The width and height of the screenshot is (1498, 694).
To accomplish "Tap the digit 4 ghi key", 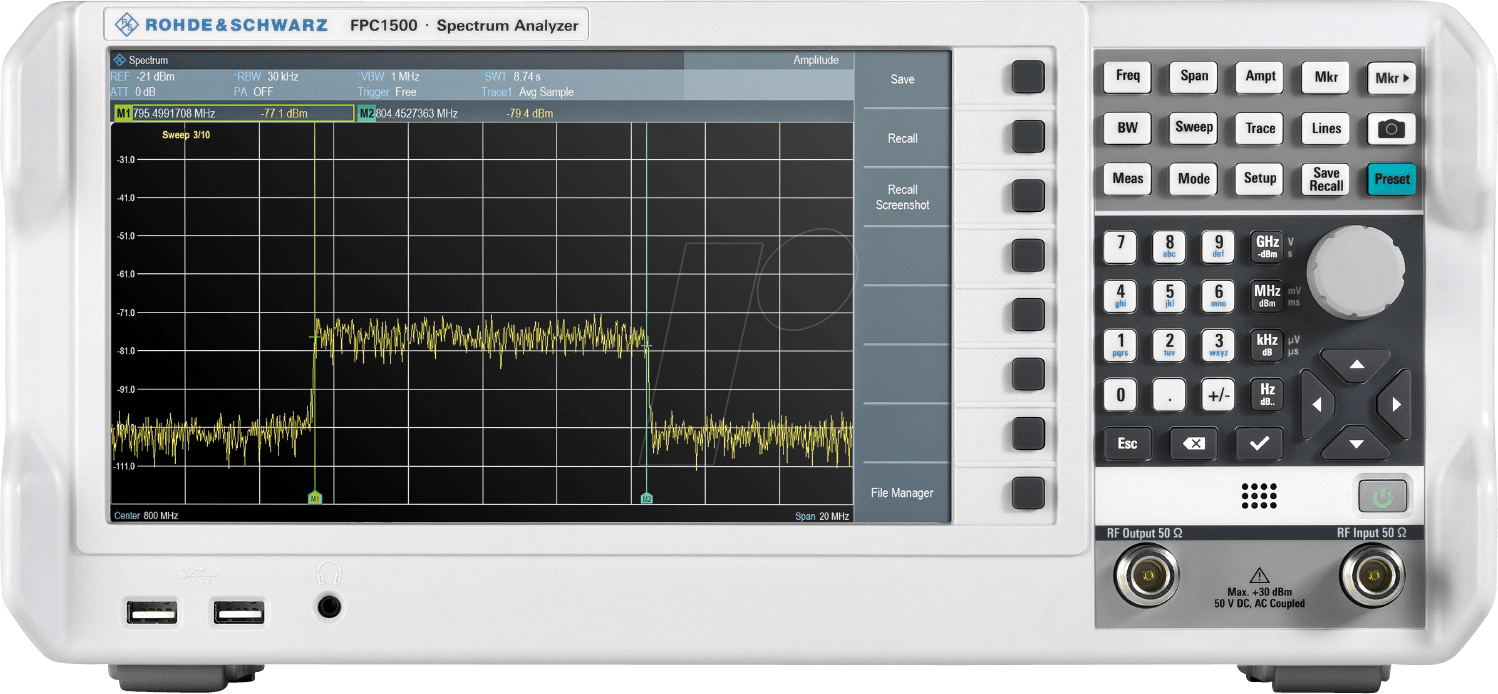I will click(x=1120, y=296).
